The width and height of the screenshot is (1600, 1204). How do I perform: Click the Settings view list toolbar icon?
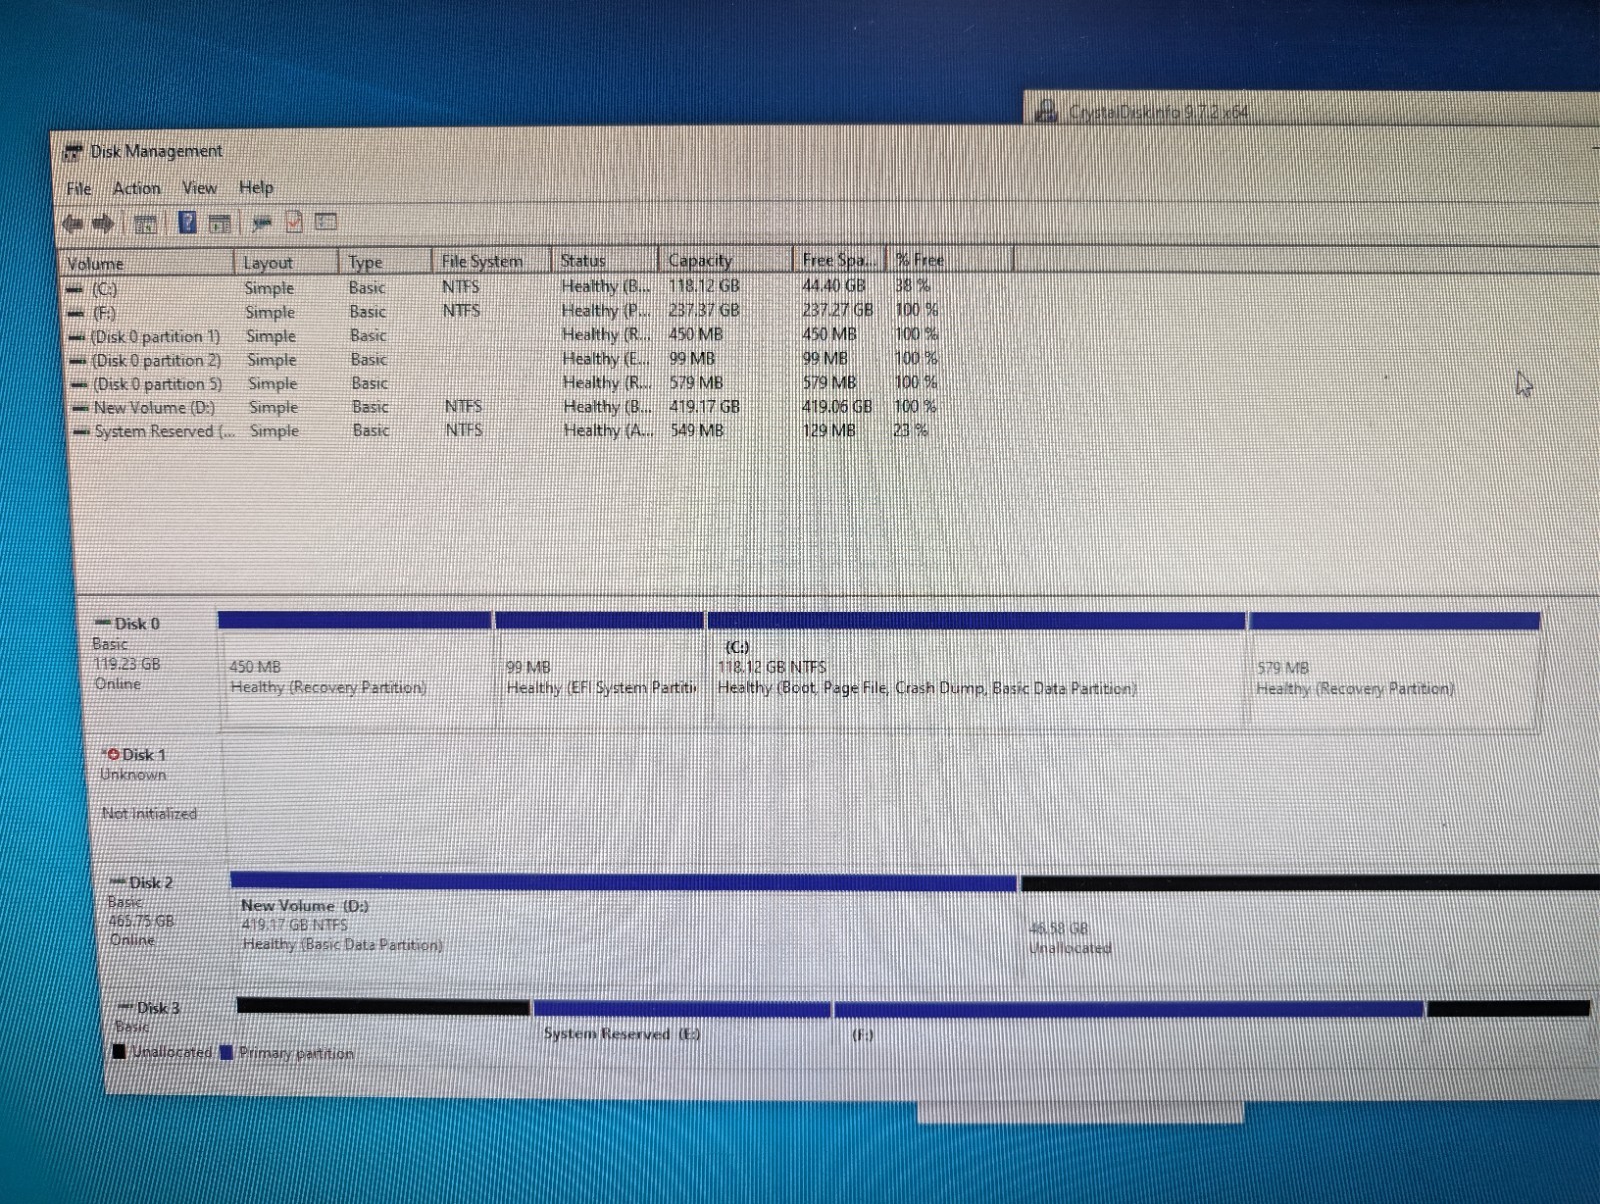[x=326, y=222]
